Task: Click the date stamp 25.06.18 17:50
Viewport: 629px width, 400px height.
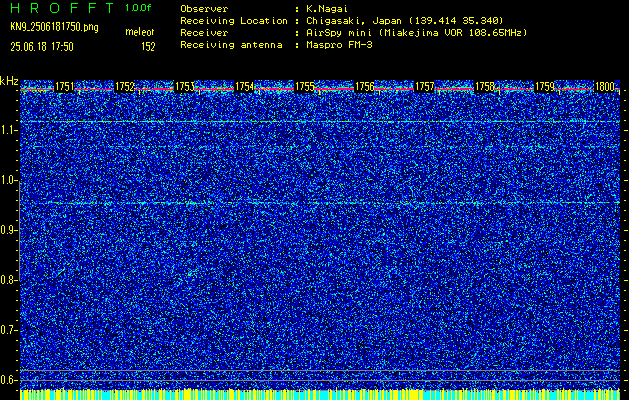Action: 42,47
